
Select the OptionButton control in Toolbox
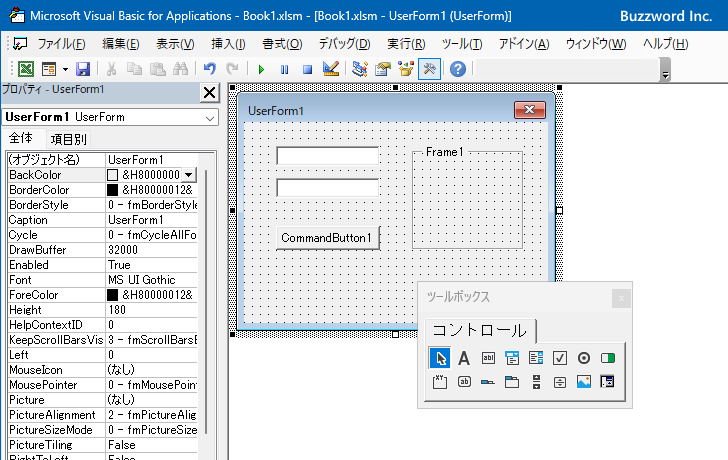coord(584,358)
